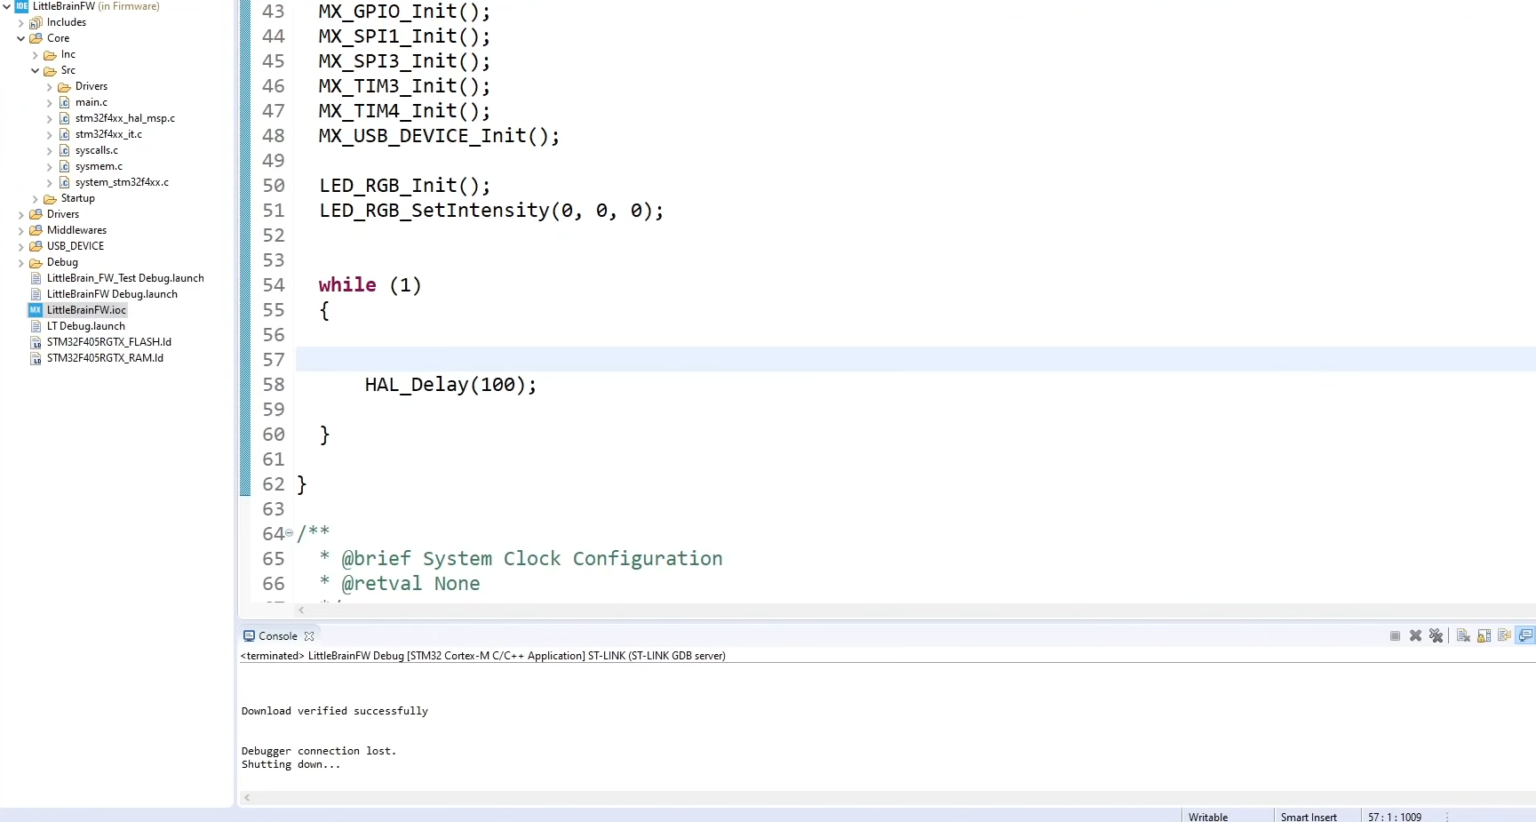Close the Console view tab
Viewport: 1536px width, 822px height.
click(x=309, y=636)
